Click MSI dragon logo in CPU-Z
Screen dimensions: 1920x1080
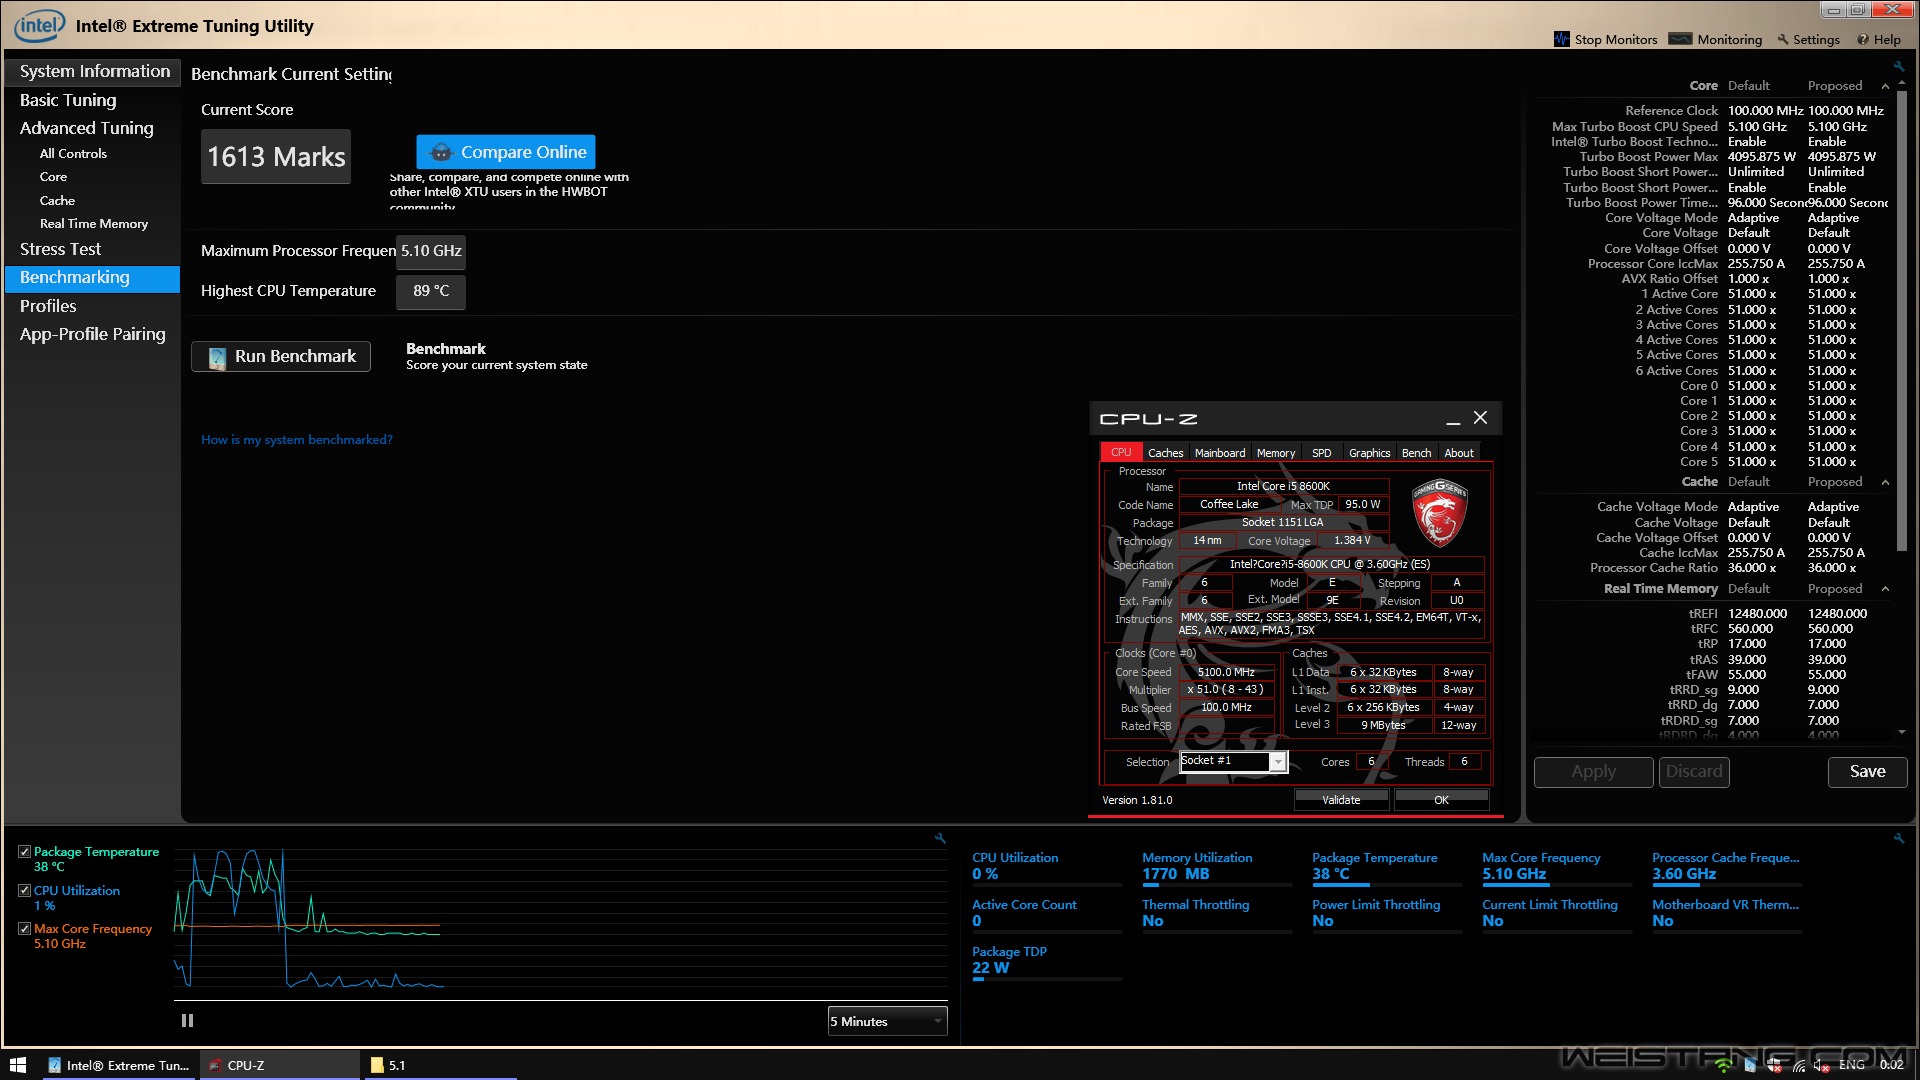point(1439,513)
